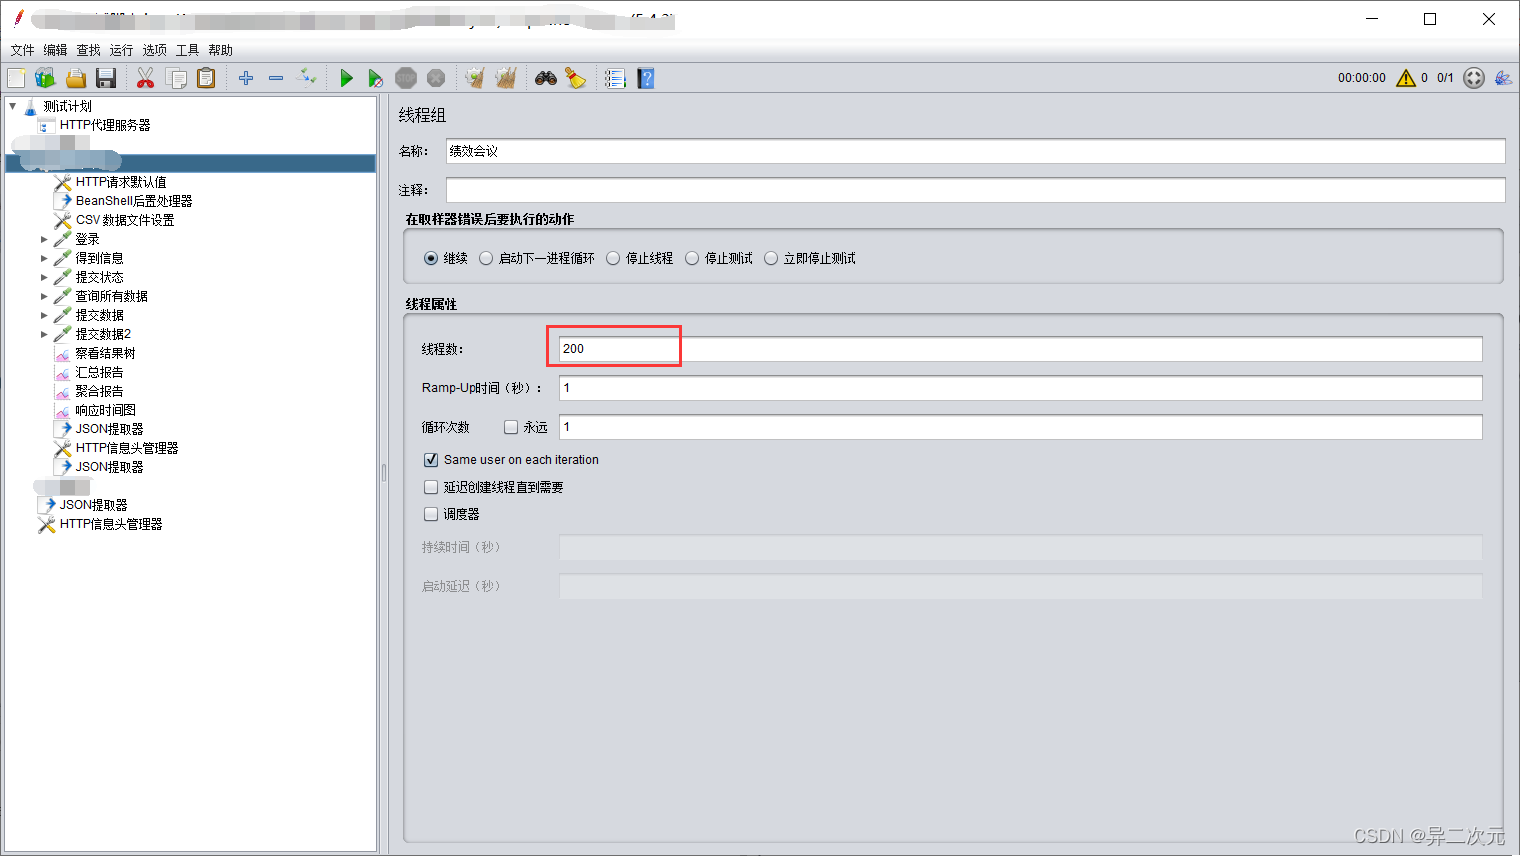Open Function Helper list icon
Screen dimensions: 1520x856
pos(615,78)
